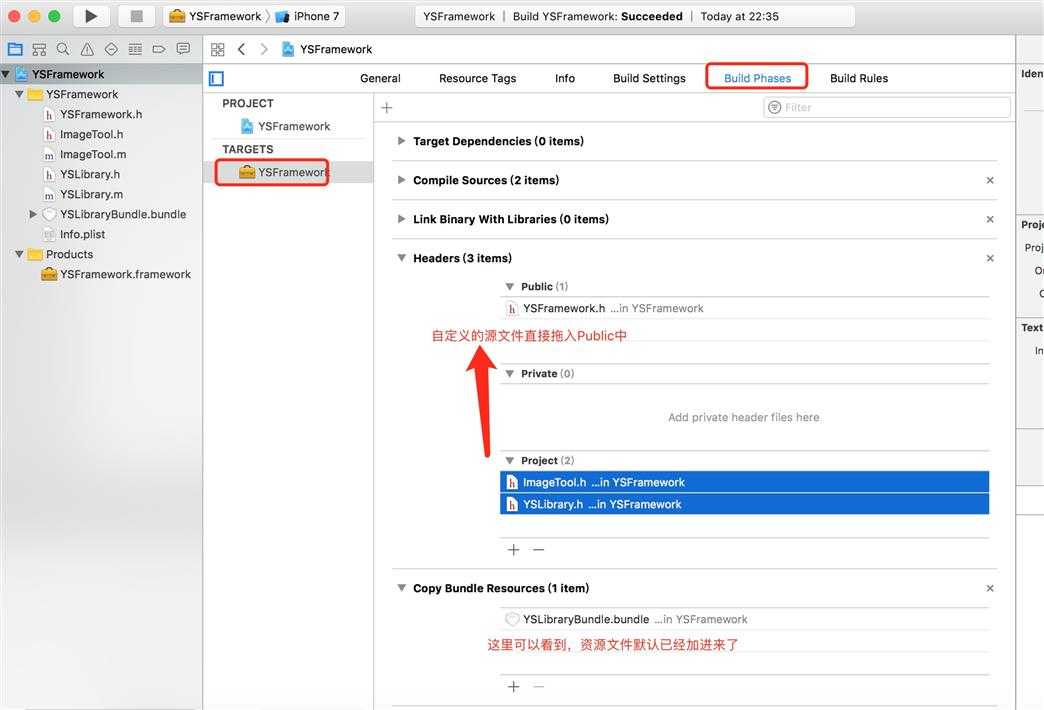Collapse the Project headers group
This screenshot has width=1044, height=710.
(x=509, y=461)
